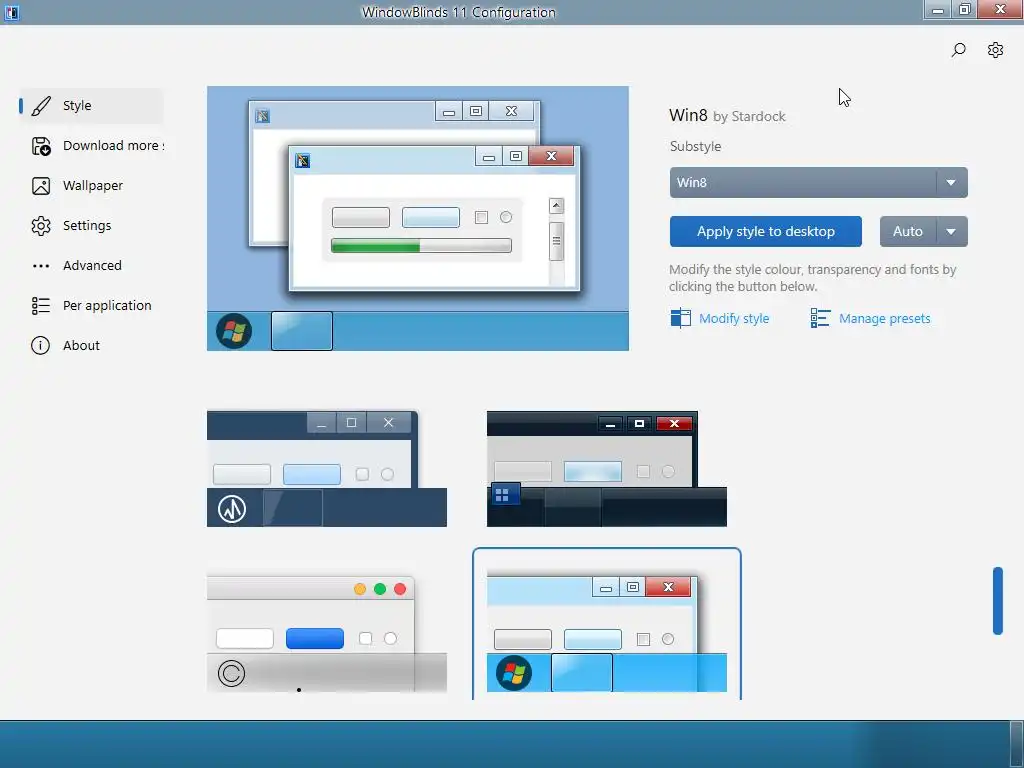The width and height of the screenshot is (1024, 768).
Task: Open the settings gear at top right
Action: click(x=995, y=50)
